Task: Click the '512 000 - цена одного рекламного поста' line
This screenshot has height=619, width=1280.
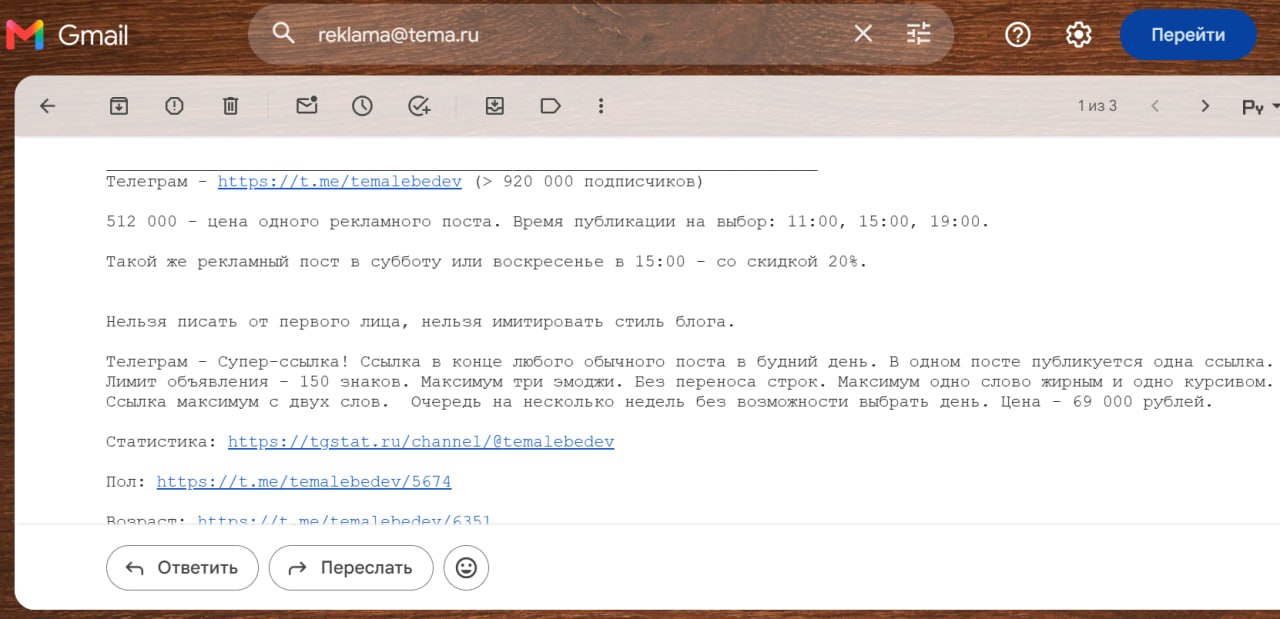Action: (x=548, y=222)
